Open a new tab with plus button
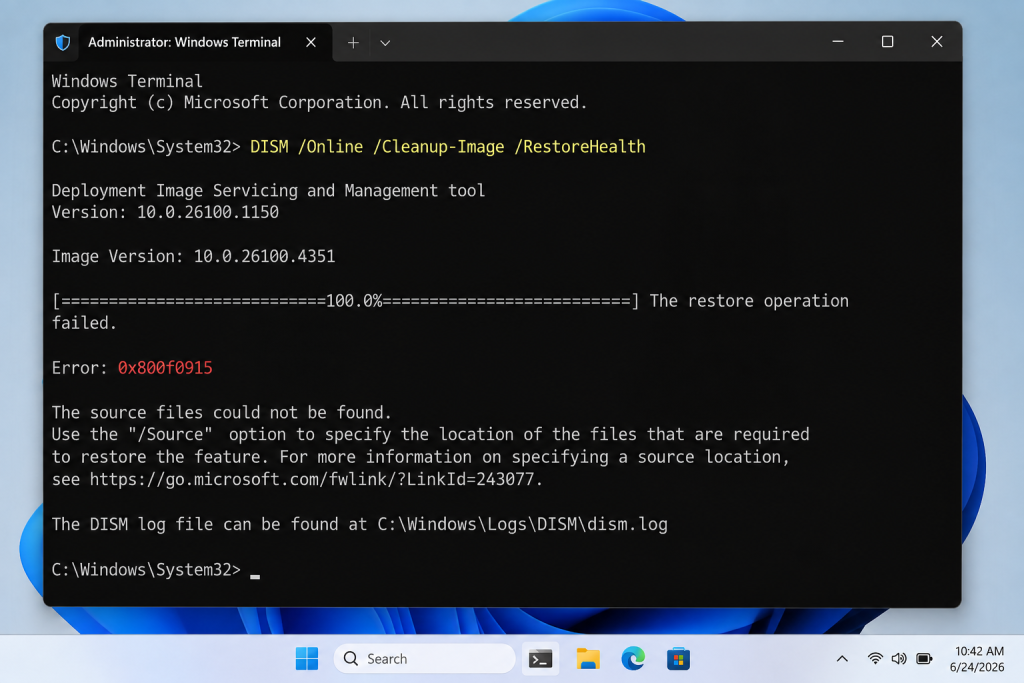The image size is (1024, 683). (353, 43)
